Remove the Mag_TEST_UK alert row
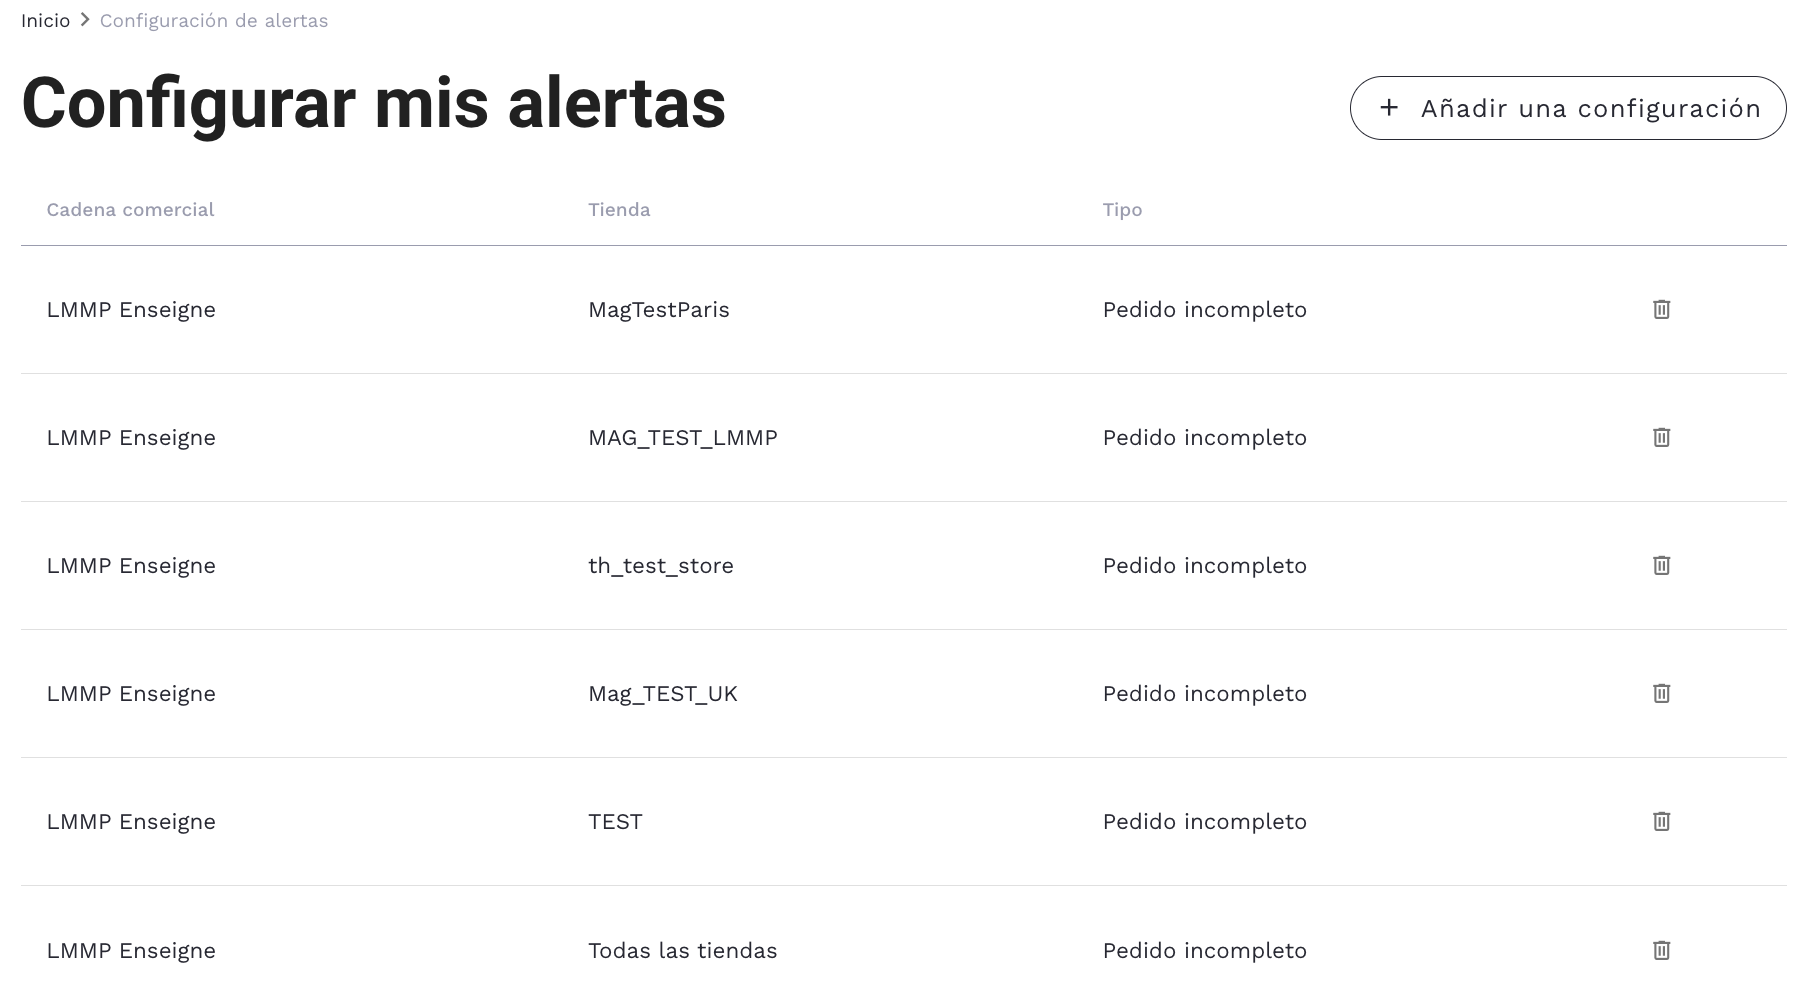Screen dimensions: 1806x986 pos(1661,694)
